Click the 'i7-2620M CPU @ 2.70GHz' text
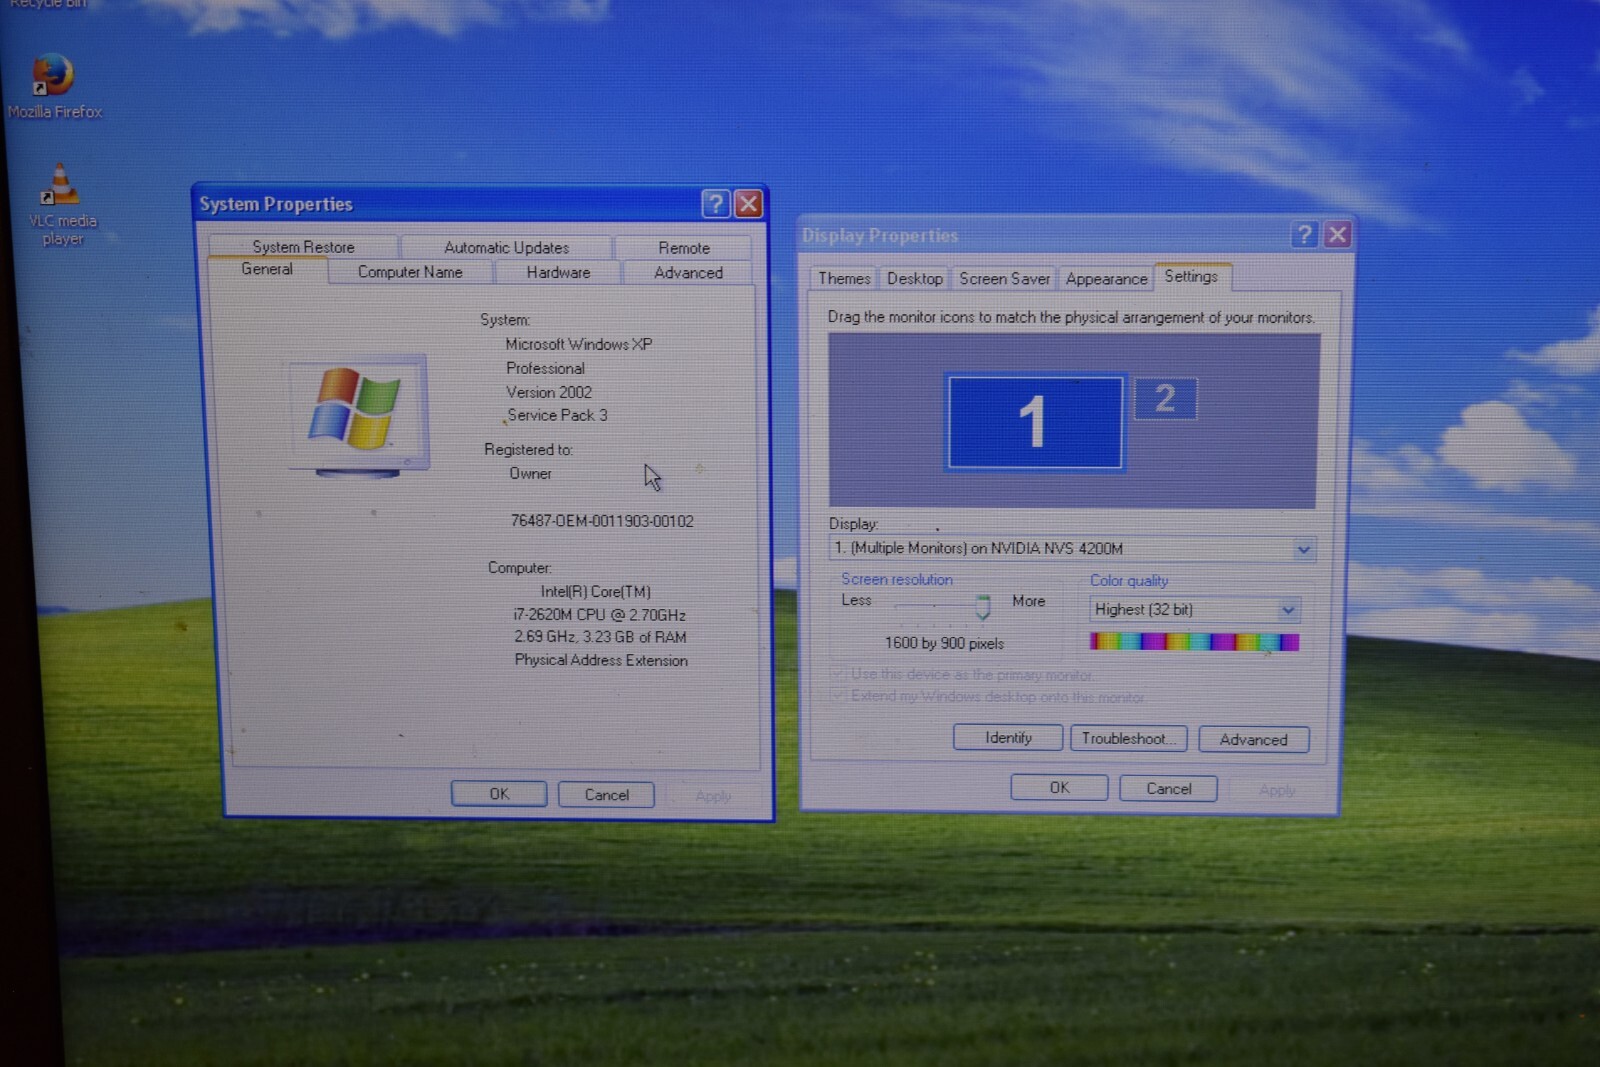Screen dimensions: 1600x1067 click(599, 615)
